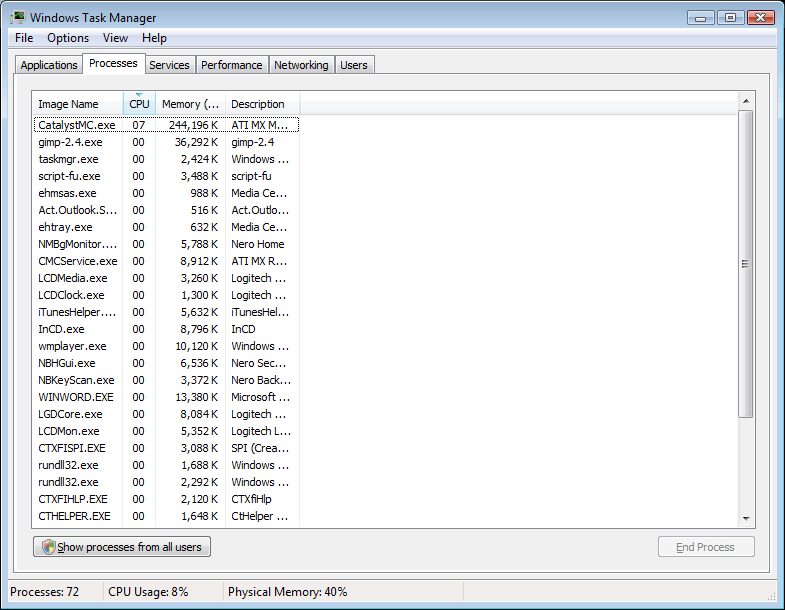Select the LCDMedia.exe process
This screenshot has width=785, height=610.
pyautogui.click(x=166, y=278)
